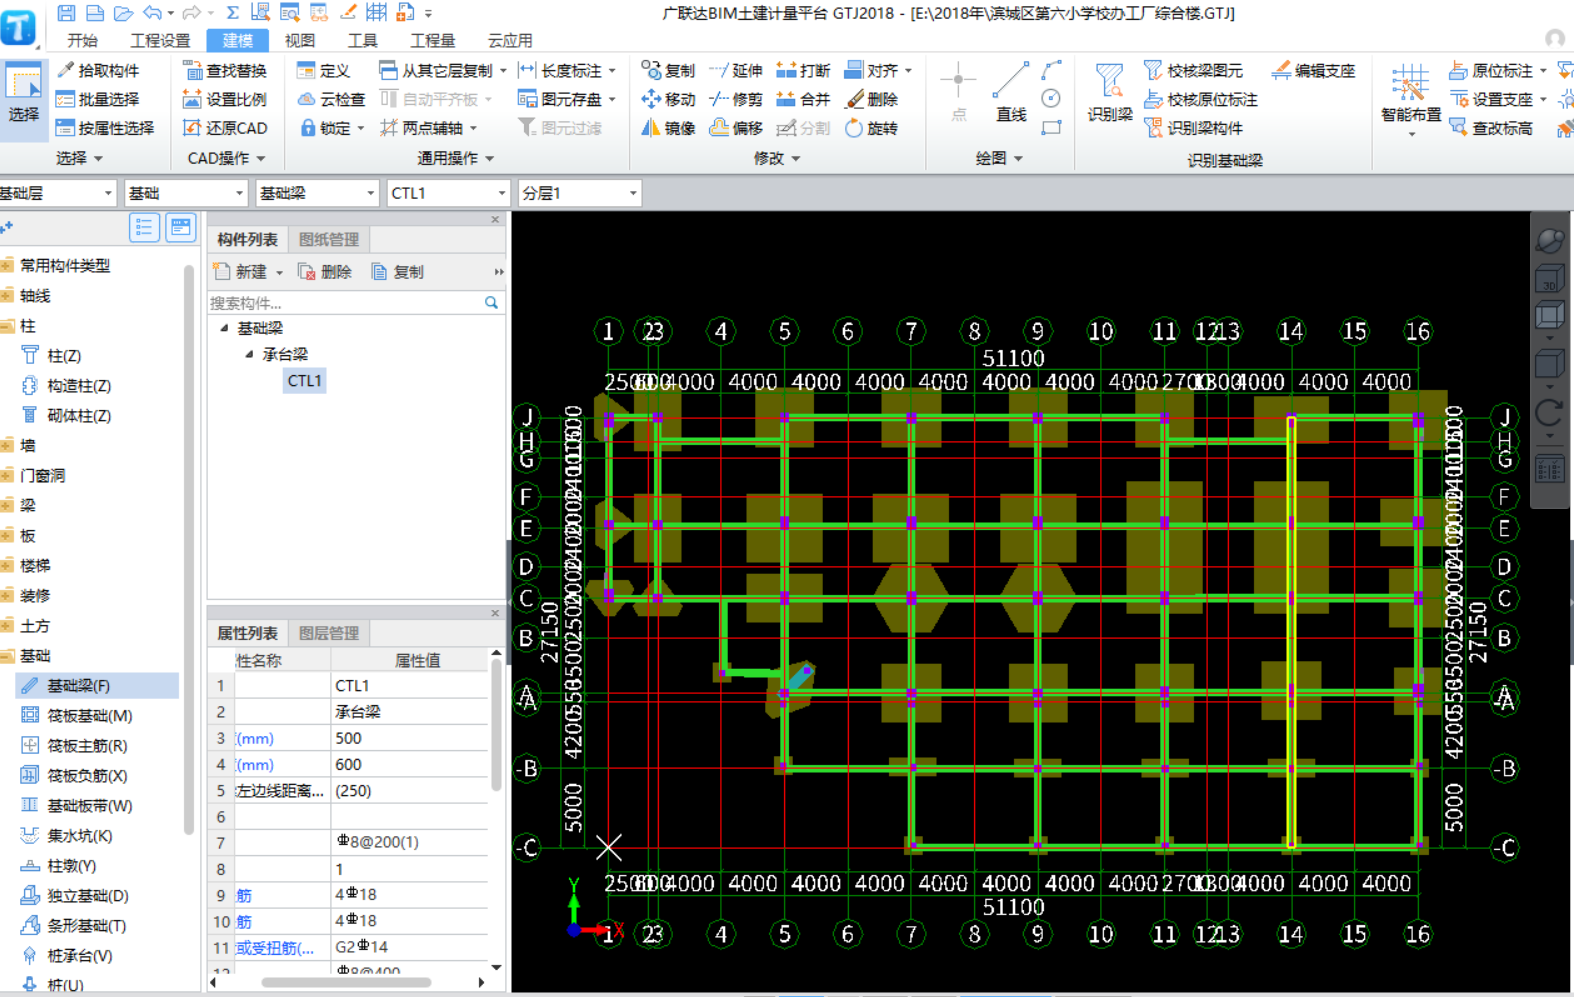Expand the 长度标注 dropdown
This screenshot has height=997, width=1574.
[x=612, y=71]
